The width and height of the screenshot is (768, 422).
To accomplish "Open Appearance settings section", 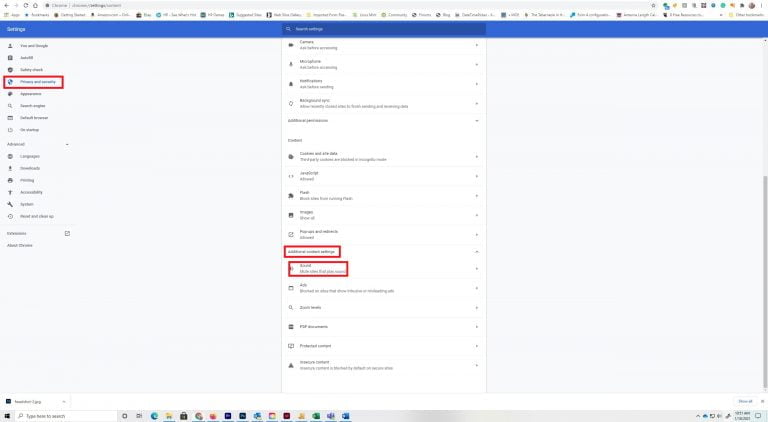I will [30, 94].
